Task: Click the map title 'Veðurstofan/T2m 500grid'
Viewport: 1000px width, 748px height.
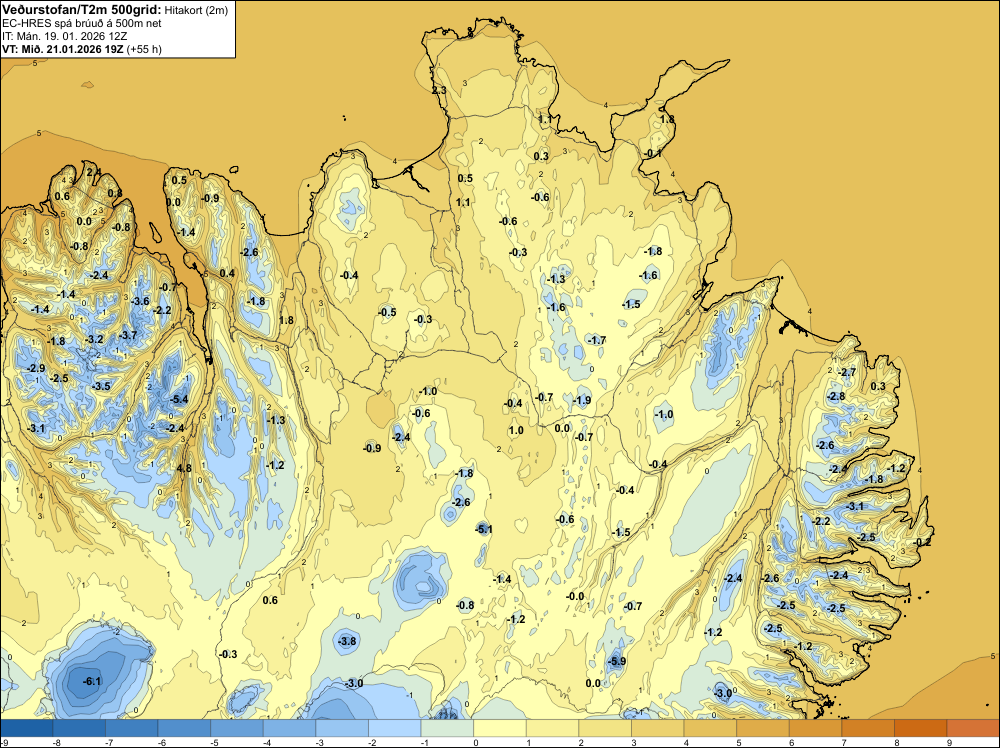Action: [82, 9]
